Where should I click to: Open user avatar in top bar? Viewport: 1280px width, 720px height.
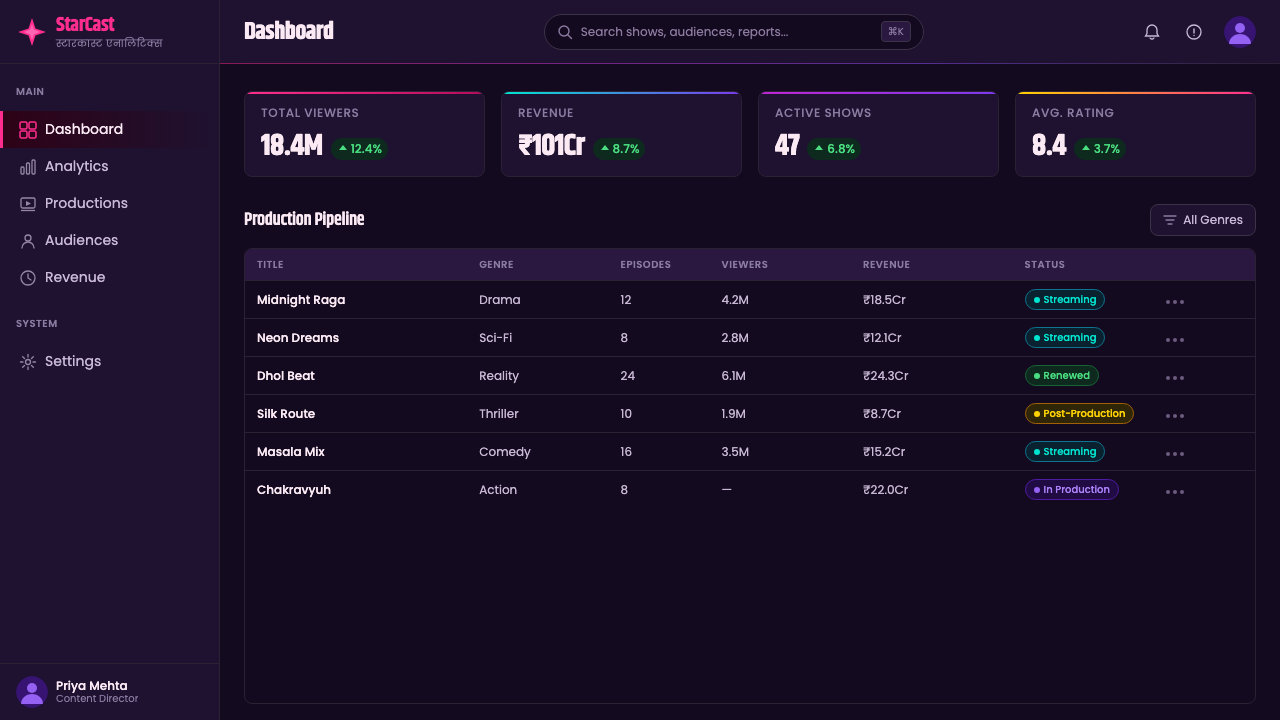pyautogui.click(x=1240, y=32)
